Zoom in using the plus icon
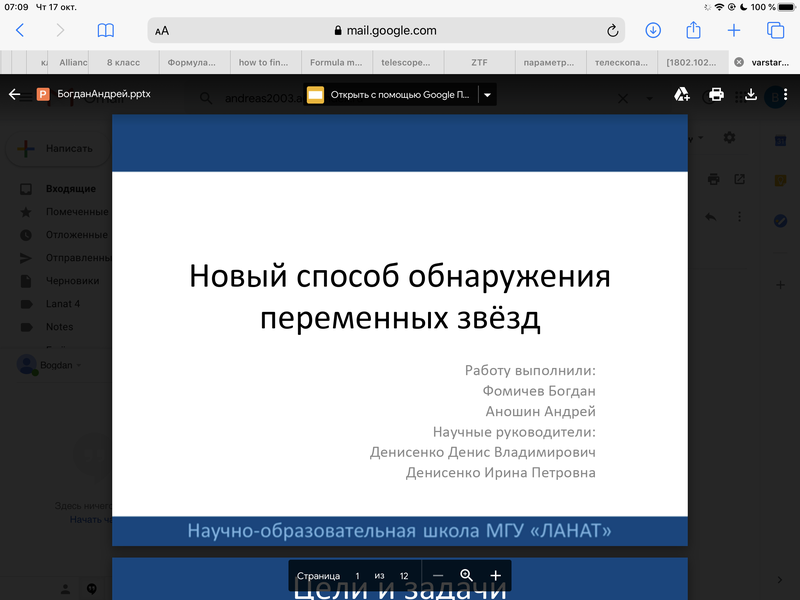This screenshot has height=600, width=800. coord(495,576)
